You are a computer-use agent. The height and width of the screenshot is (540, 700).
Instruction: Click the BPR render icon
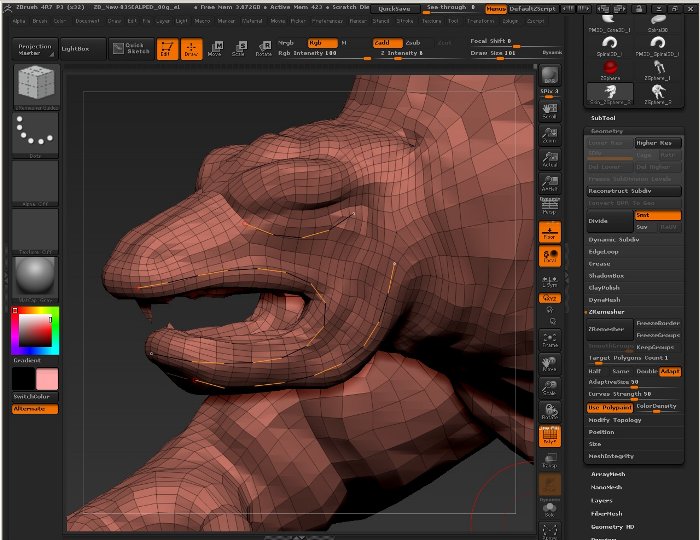549,77
